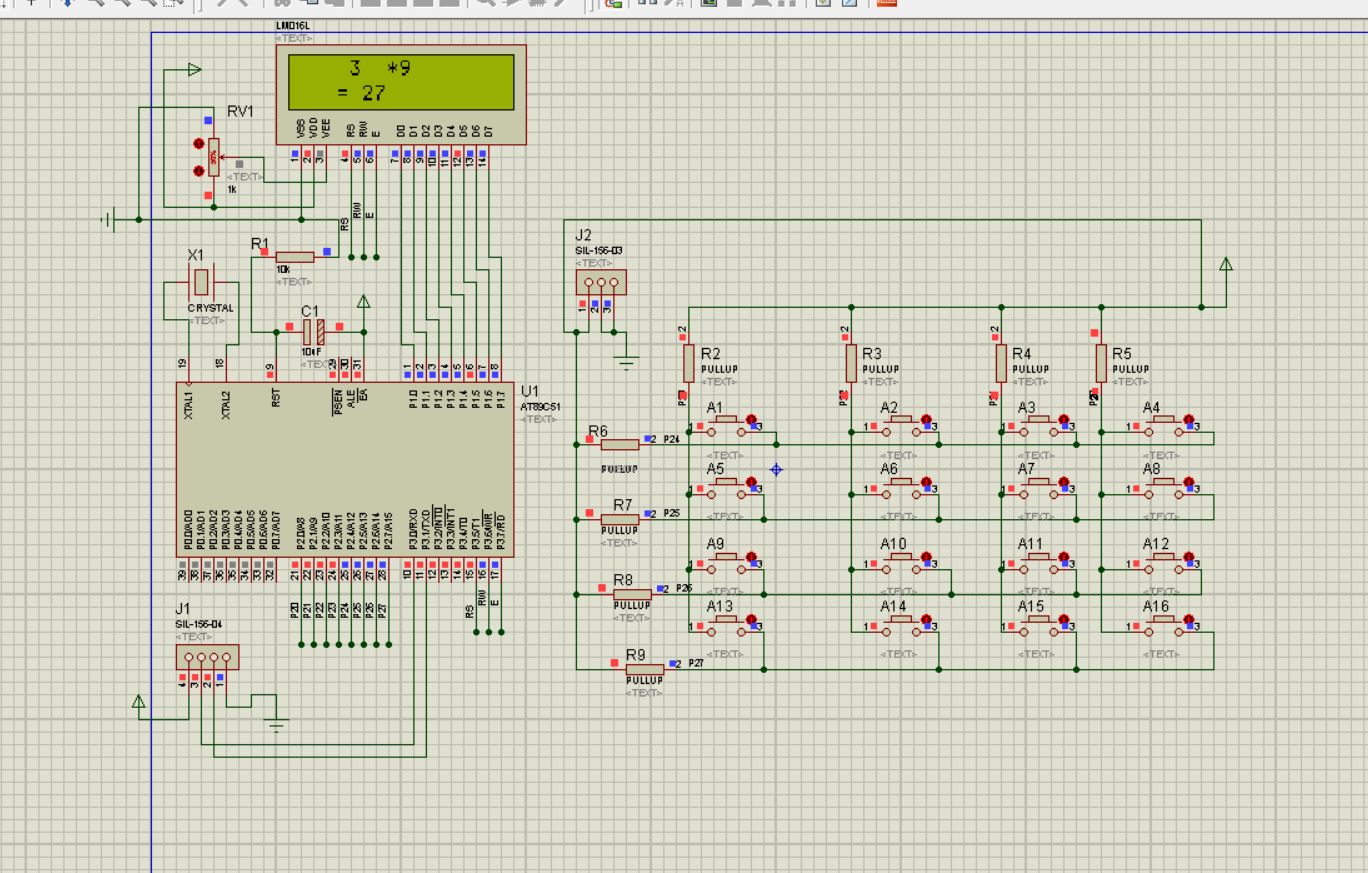
Task: Increase RV1 potentiometer with upper red dot
Action: (198, 144)
